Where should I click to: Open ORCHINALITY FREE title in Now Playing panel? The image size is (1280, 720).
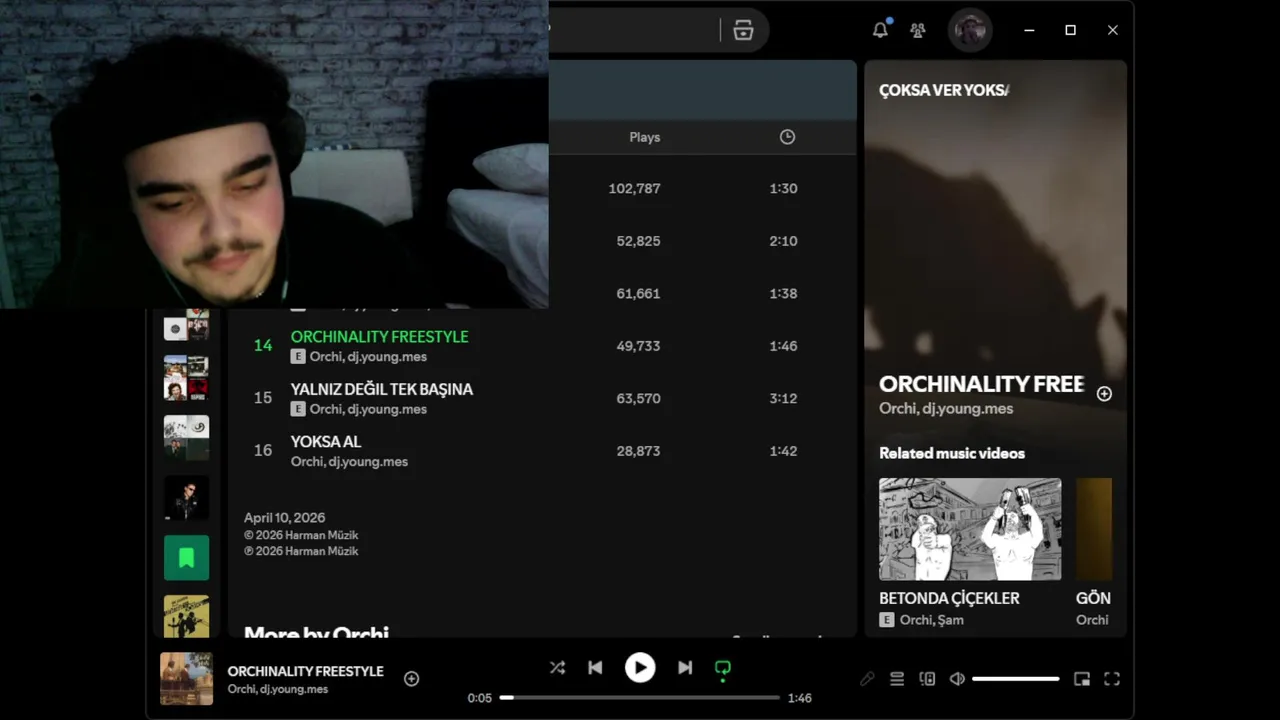coord(981,384)
